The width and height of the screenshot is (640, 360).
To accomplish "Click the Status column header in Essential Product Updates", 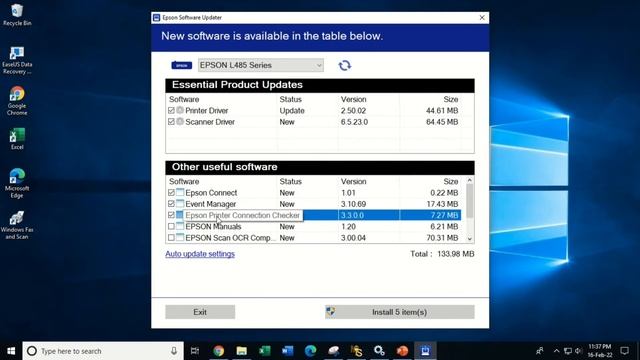I will click(x=291, y=99).
